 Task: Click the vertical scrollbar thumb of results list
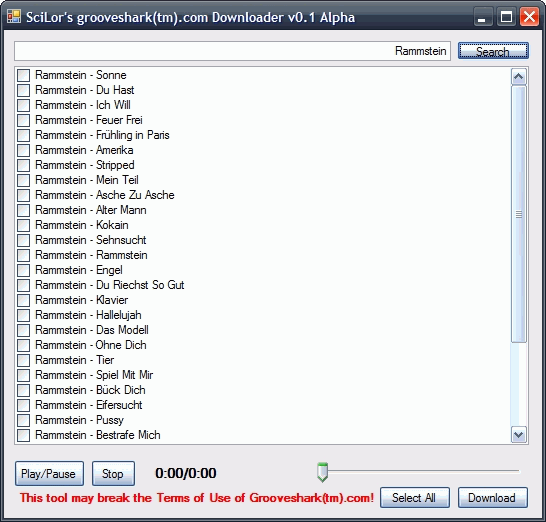coord(519,214)
